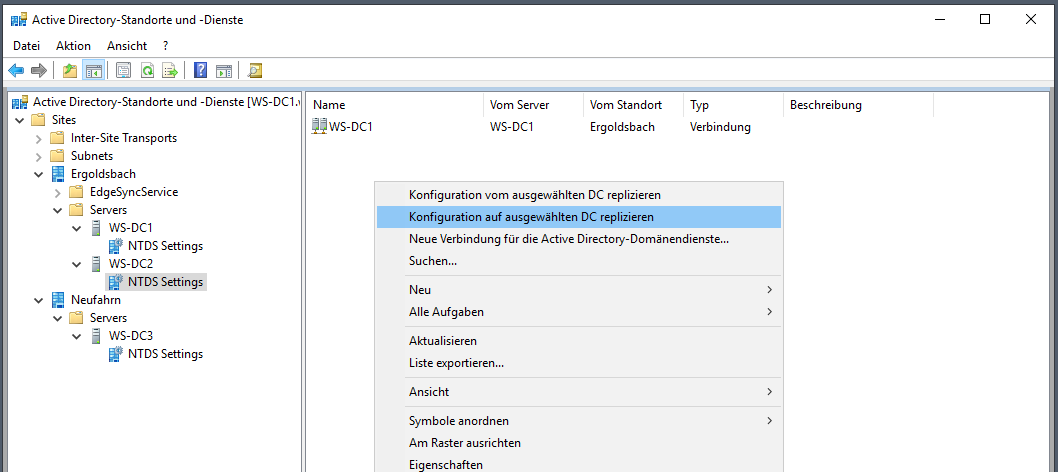Collapse the Neufahrn site node
The width and height of the screenshot is (1058, 472).
point(38,300)
